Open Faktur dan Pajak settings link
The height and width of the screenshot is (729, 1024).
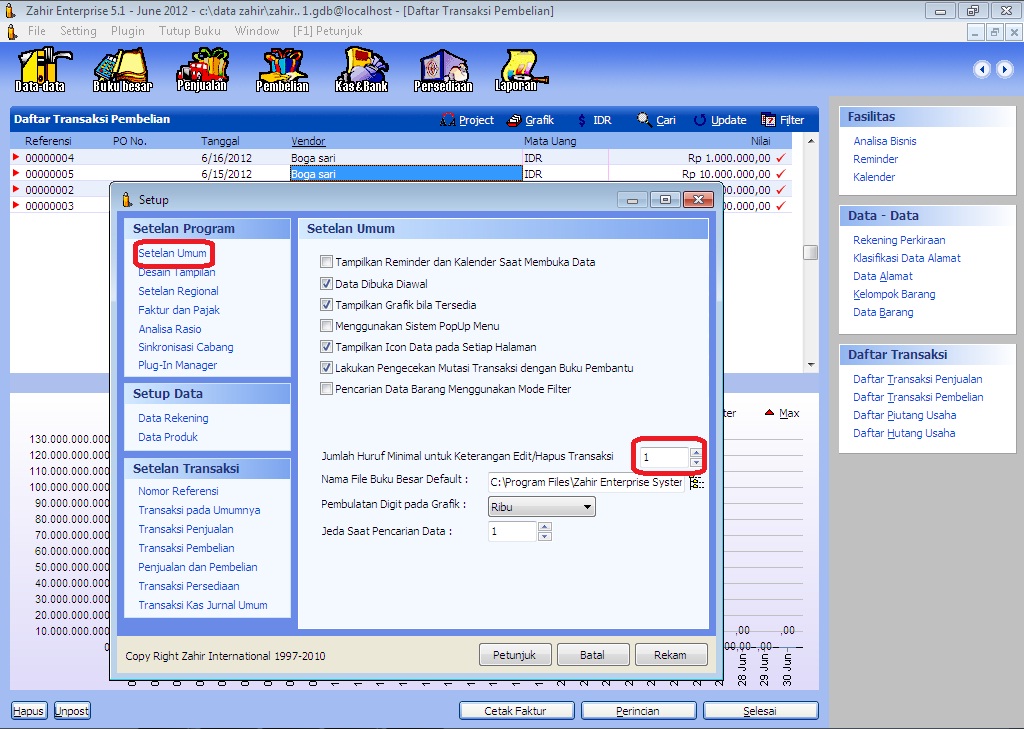(179, 310)
